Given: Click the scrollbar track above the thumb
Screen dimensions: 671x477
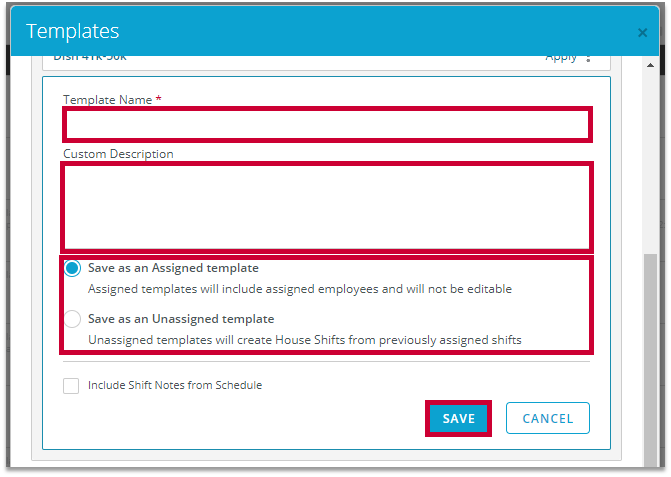Looking at the screenshot, I should click(649, 160).
